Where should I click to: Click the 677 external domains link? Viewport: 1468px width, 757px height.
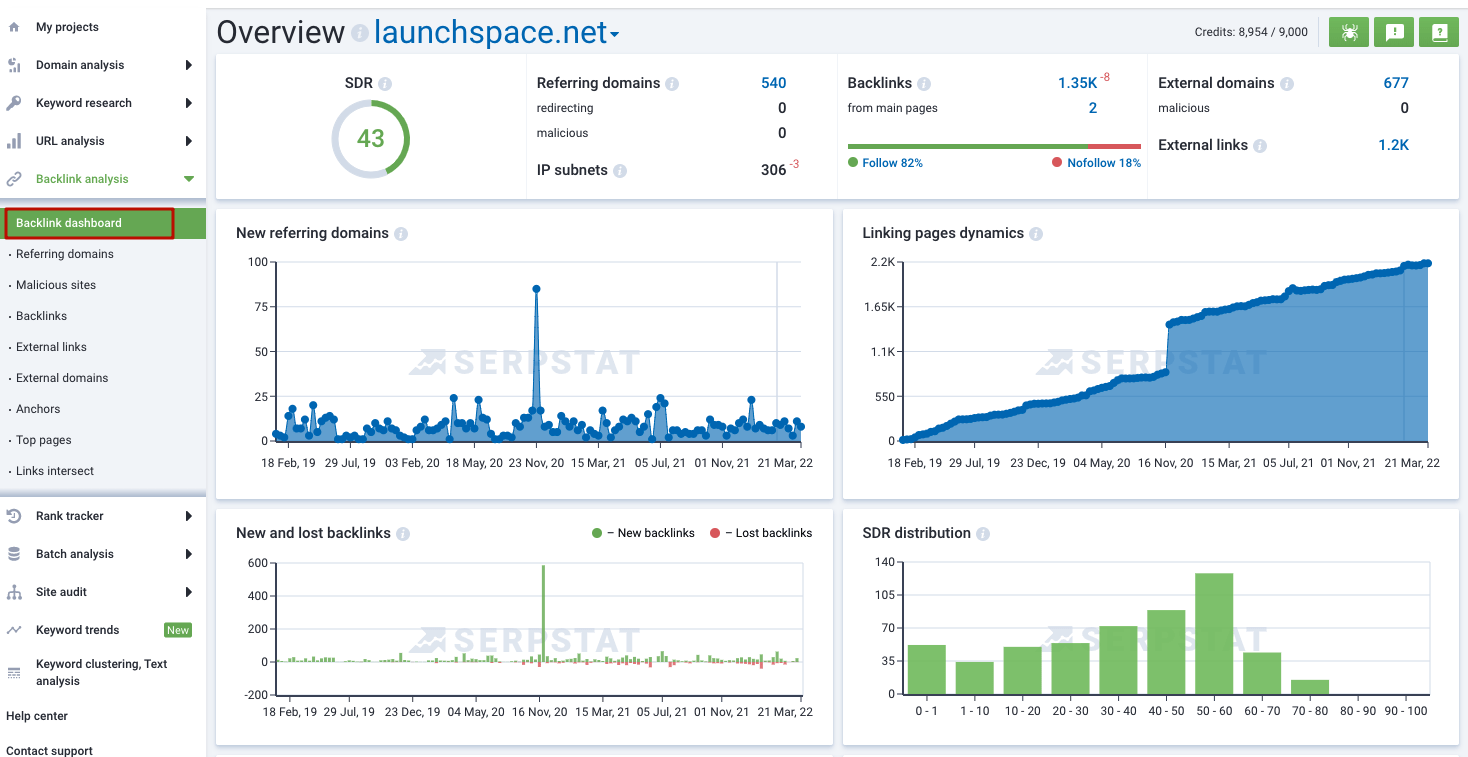pos(1396,83)
